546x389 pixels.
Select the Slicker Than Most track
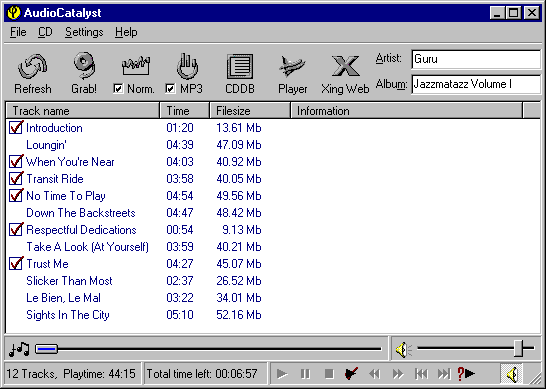(69, 281)
